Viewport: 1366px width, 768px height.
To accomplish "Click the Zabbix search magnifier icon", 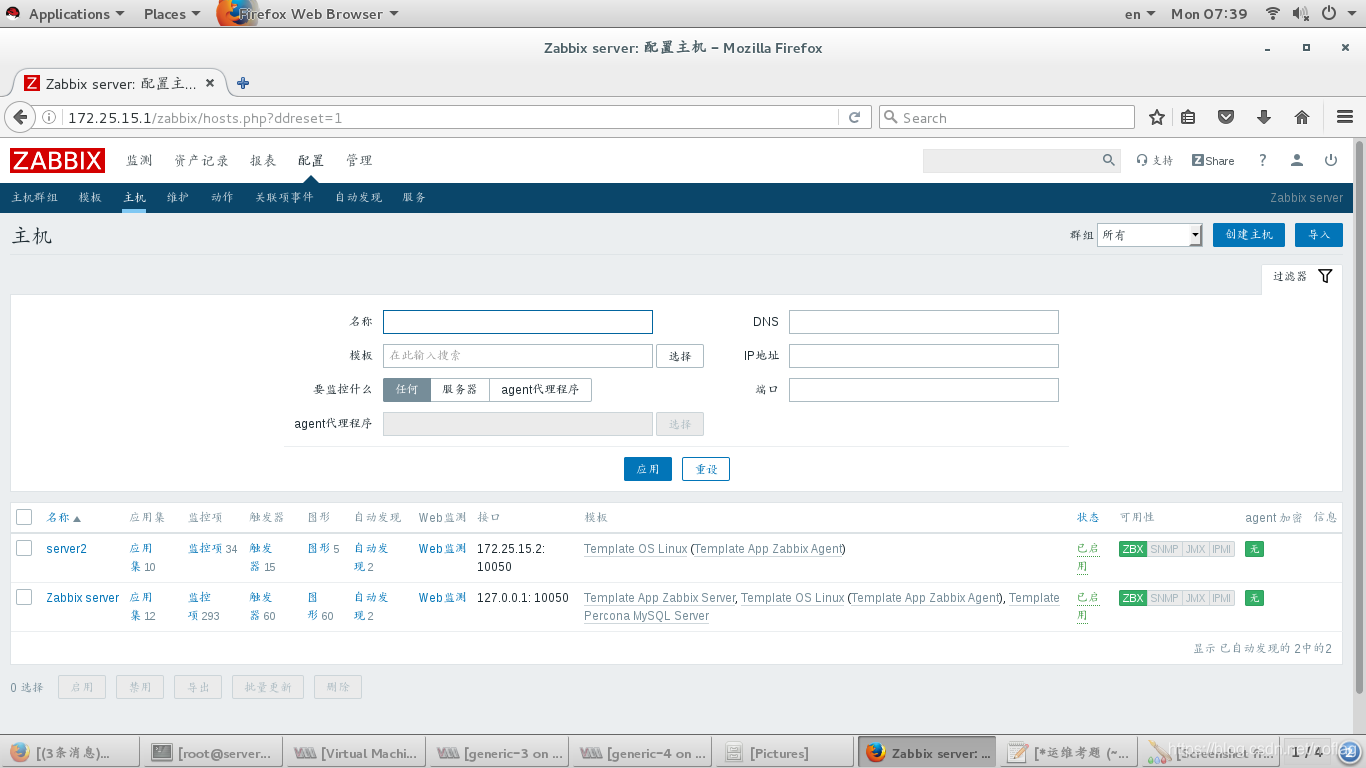I will click(x=1108, y=160).
